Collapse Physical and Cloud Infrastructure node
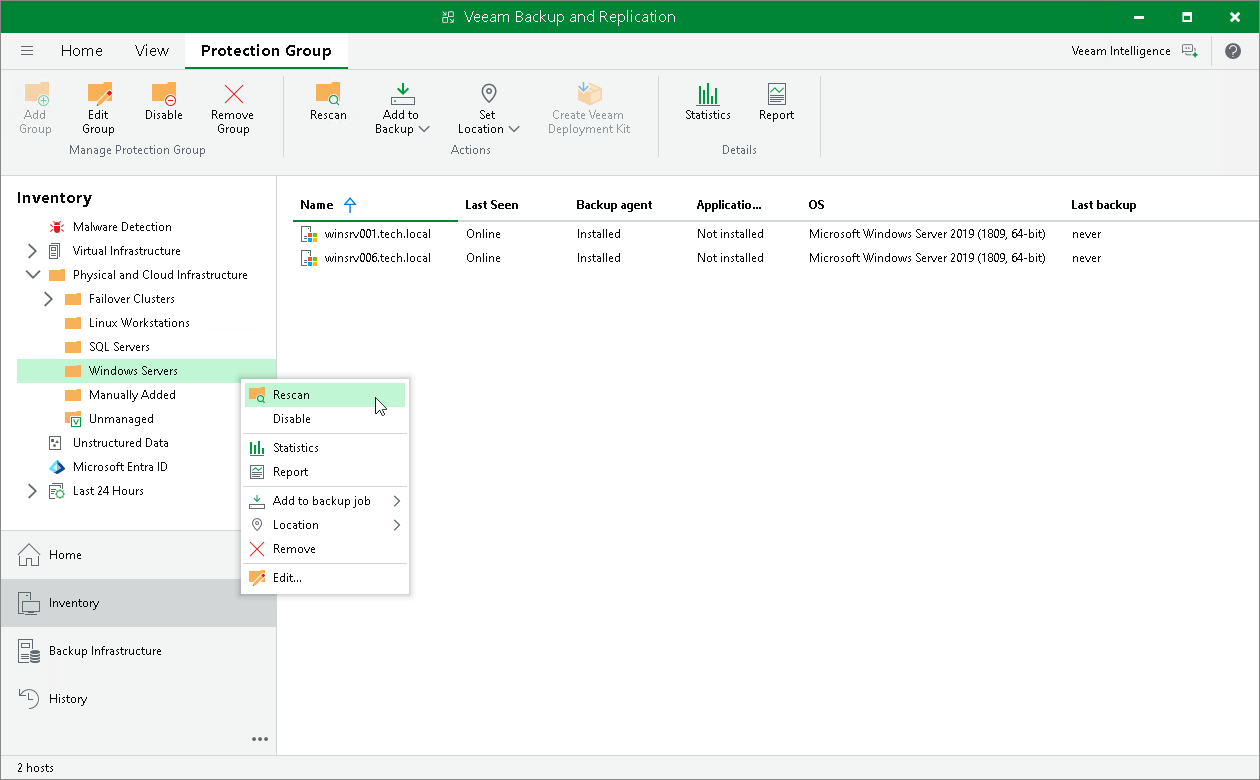The height and width of the screenshot is (780, 1260). coord(33,274)
